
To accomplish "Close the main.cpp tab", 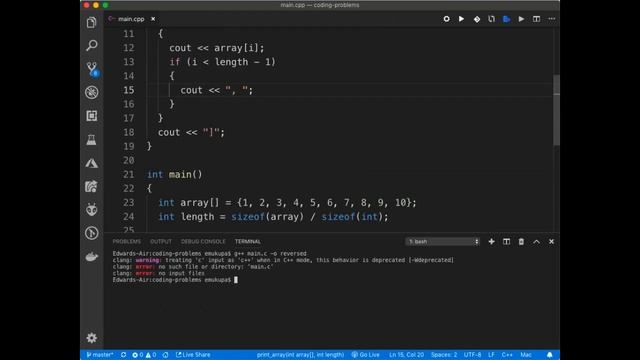I will tap(153, 19).
